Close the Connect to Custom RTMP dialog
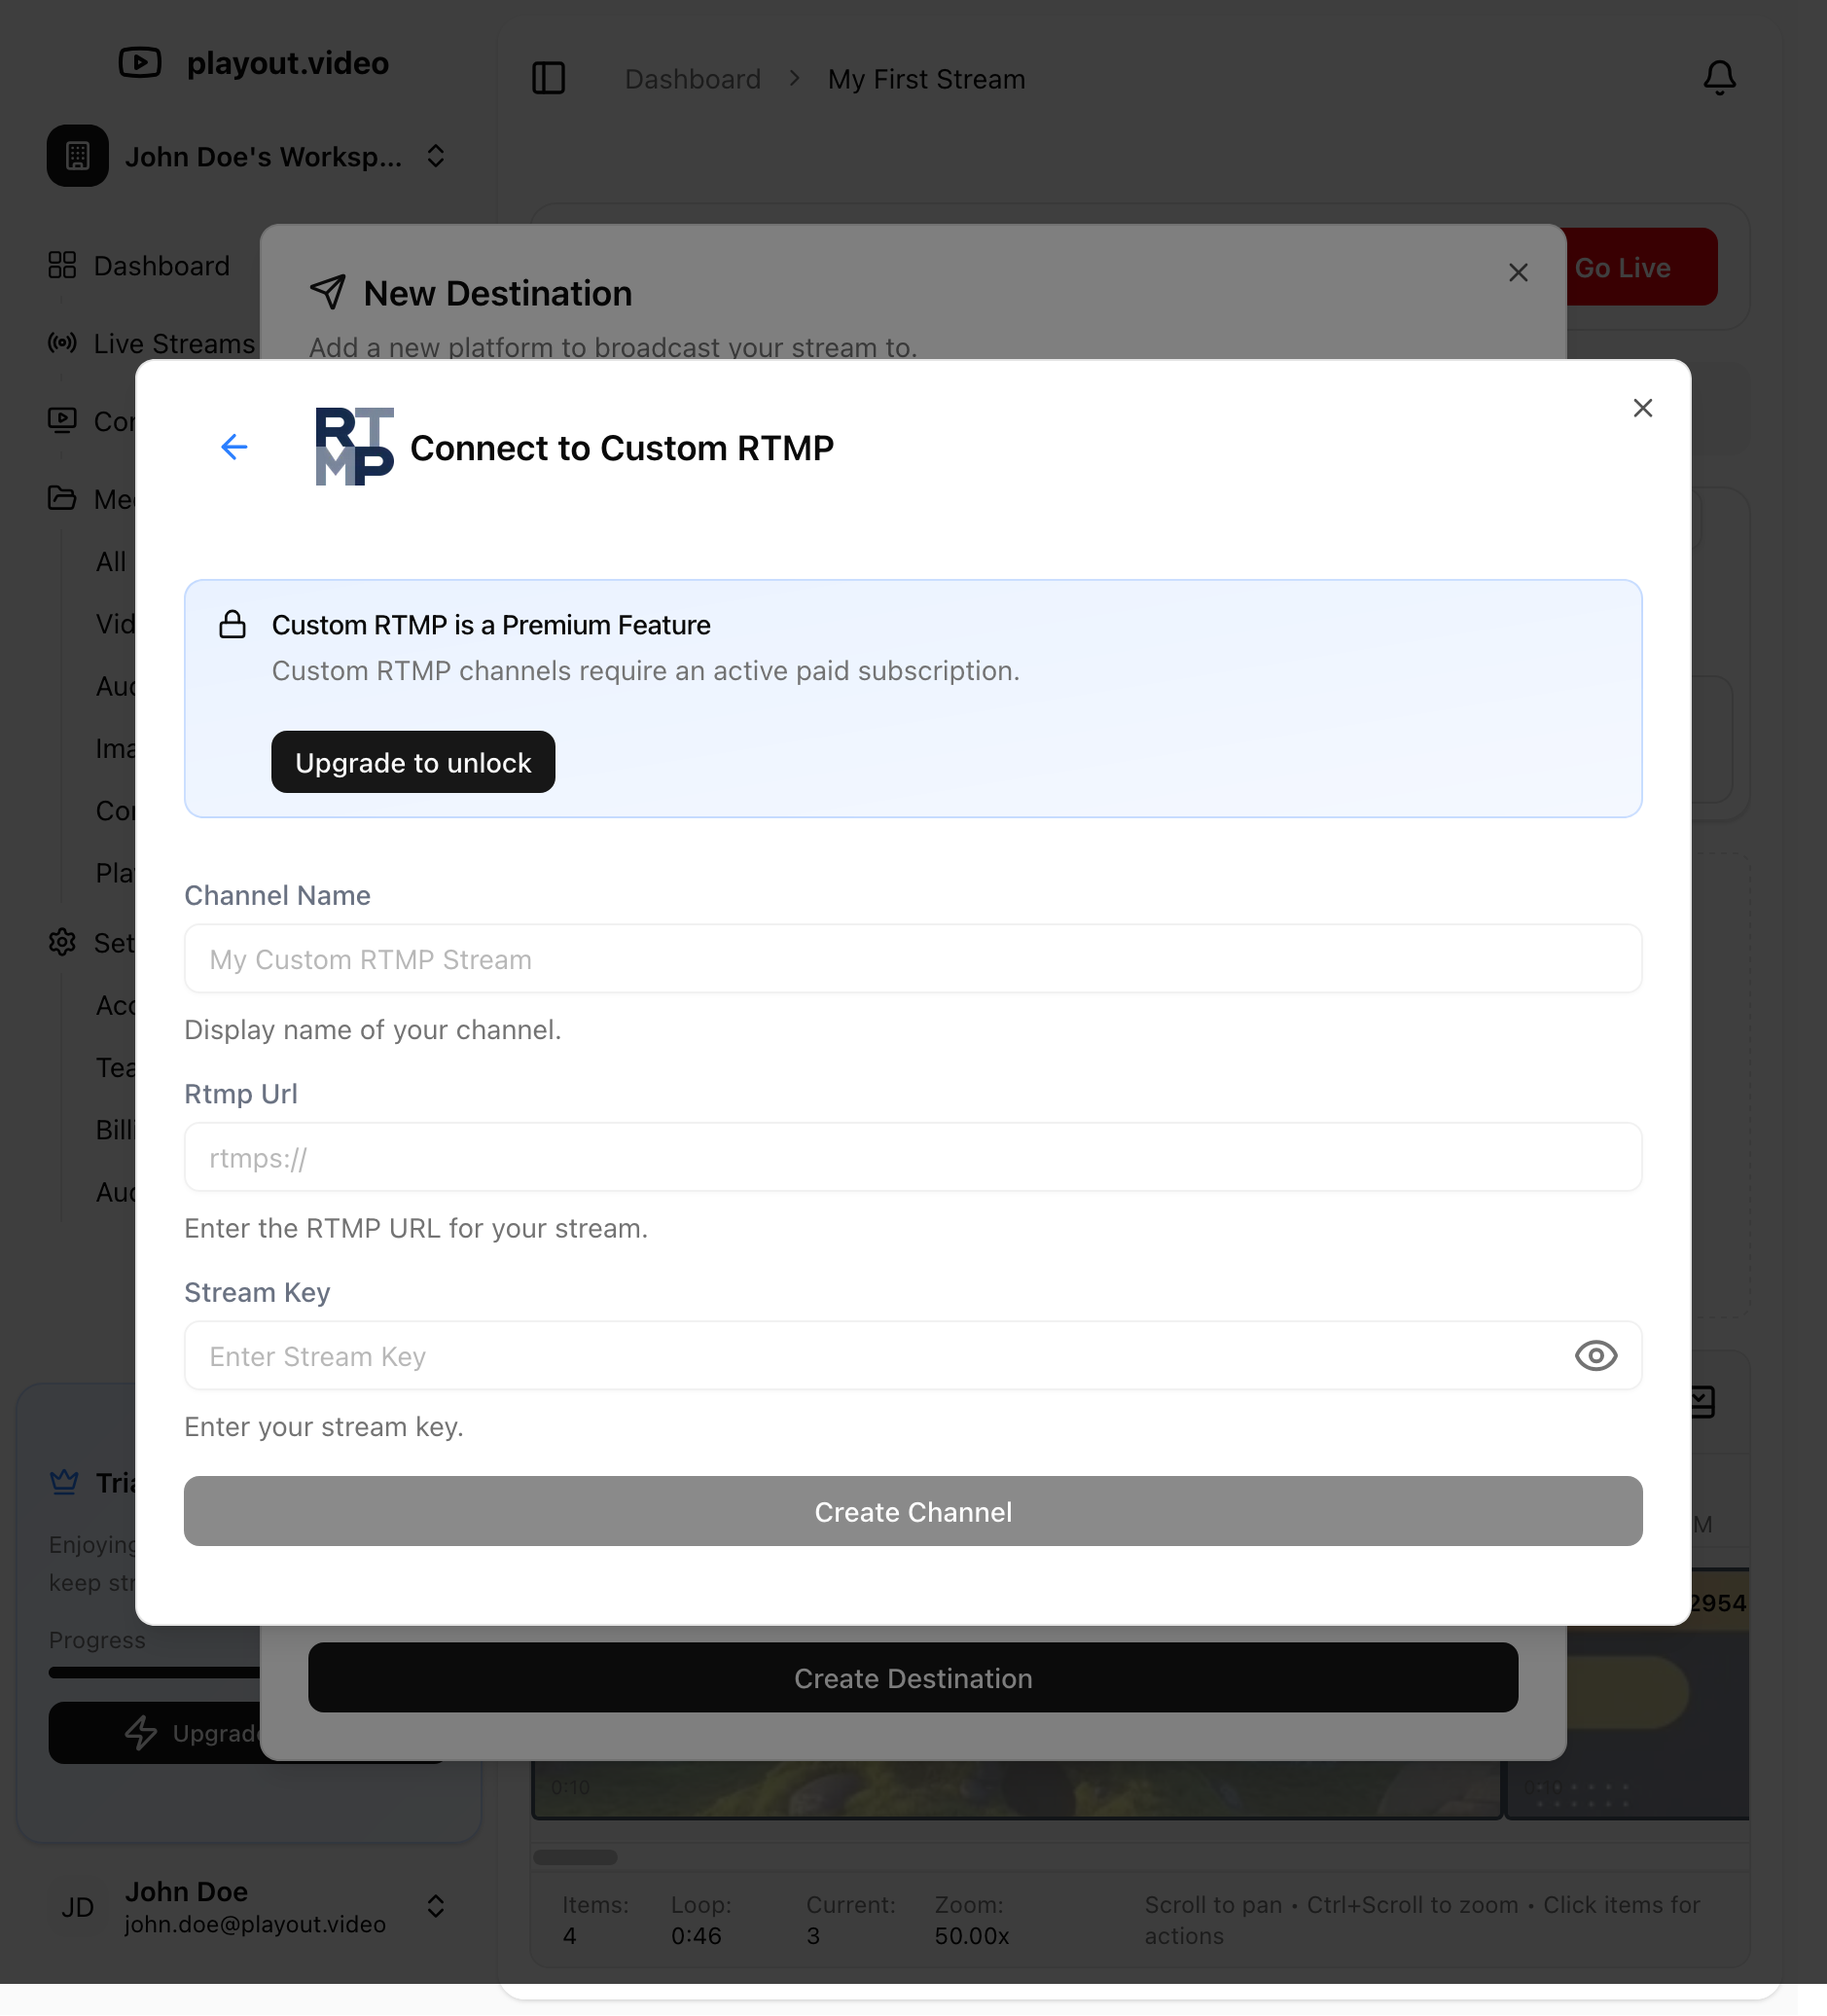Viewport: 1827px width, 2016px height. coord(1642,408)
